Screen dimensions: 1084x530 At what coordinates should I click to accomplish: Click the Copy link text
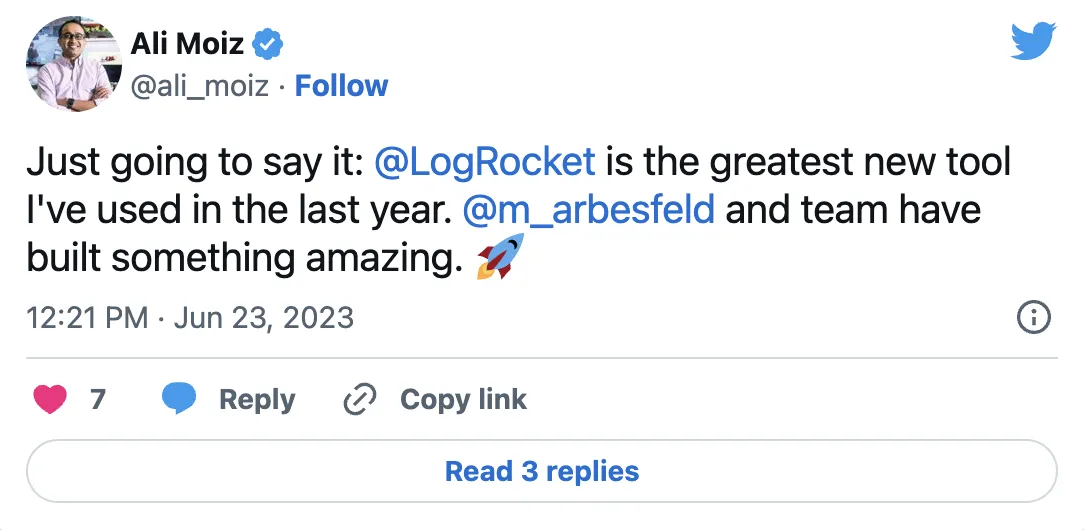(x=463, y=400)
